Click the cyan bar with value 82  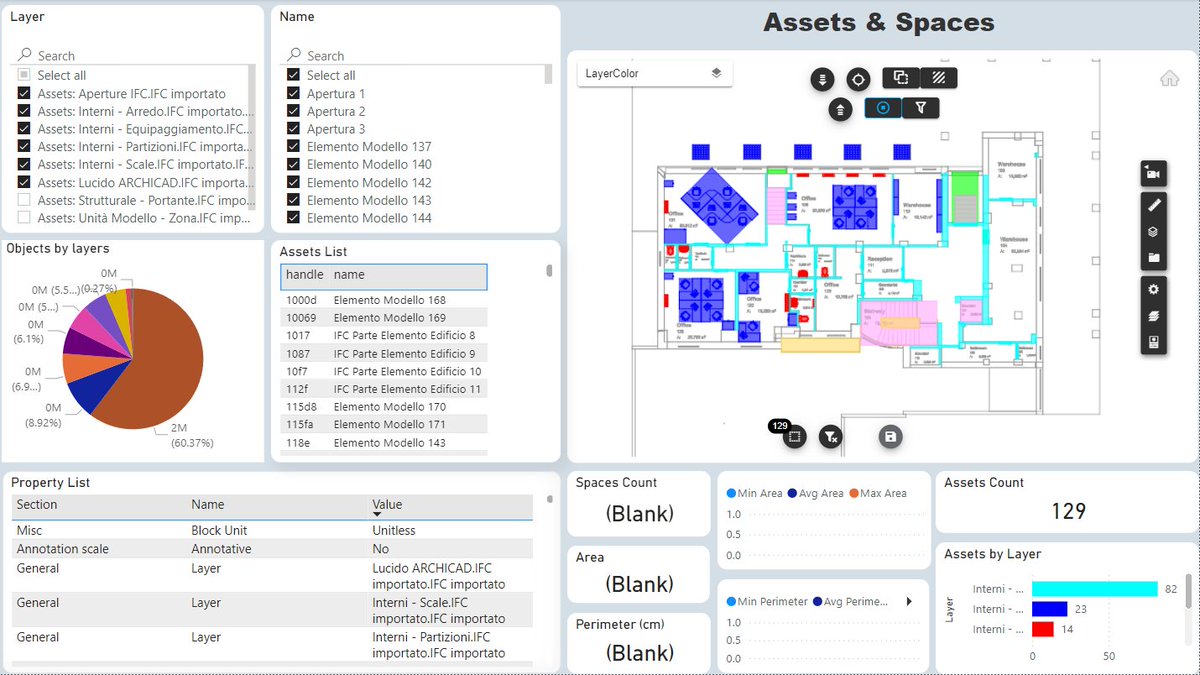click(x=1095, y=589)
